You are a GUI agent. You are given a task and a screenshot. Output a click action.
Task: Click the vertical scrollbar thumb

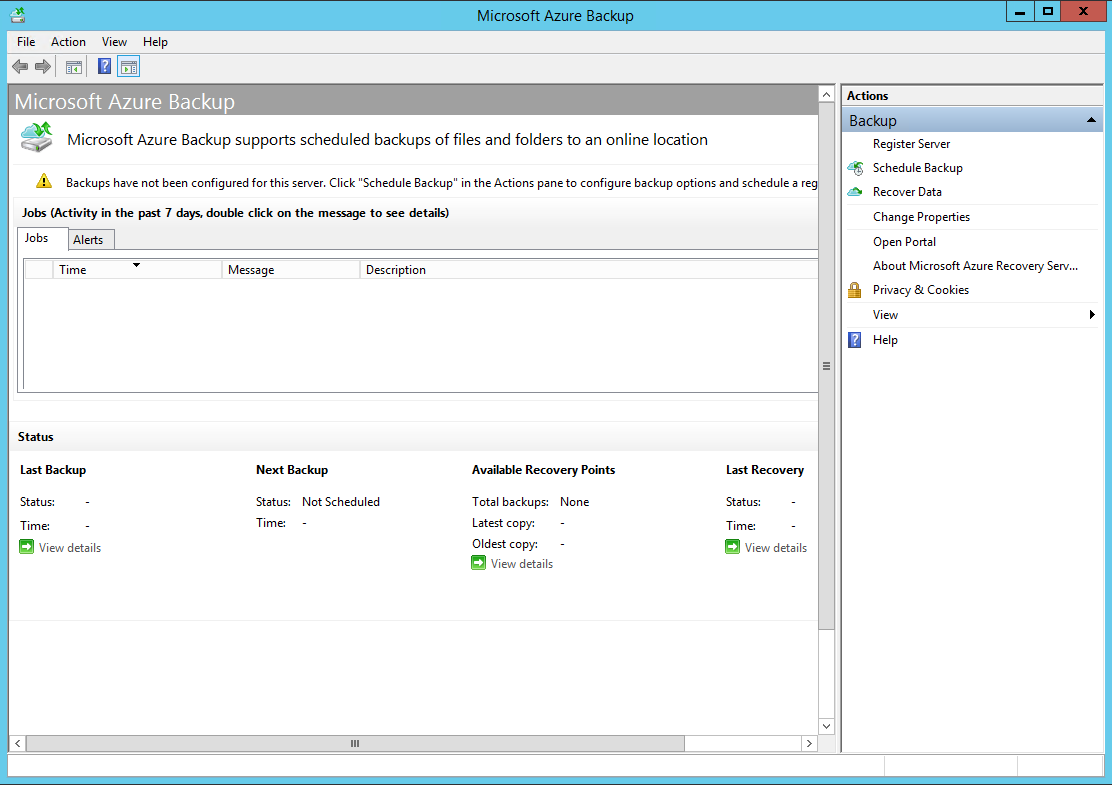pyautogui.click(x=826, y=366)
